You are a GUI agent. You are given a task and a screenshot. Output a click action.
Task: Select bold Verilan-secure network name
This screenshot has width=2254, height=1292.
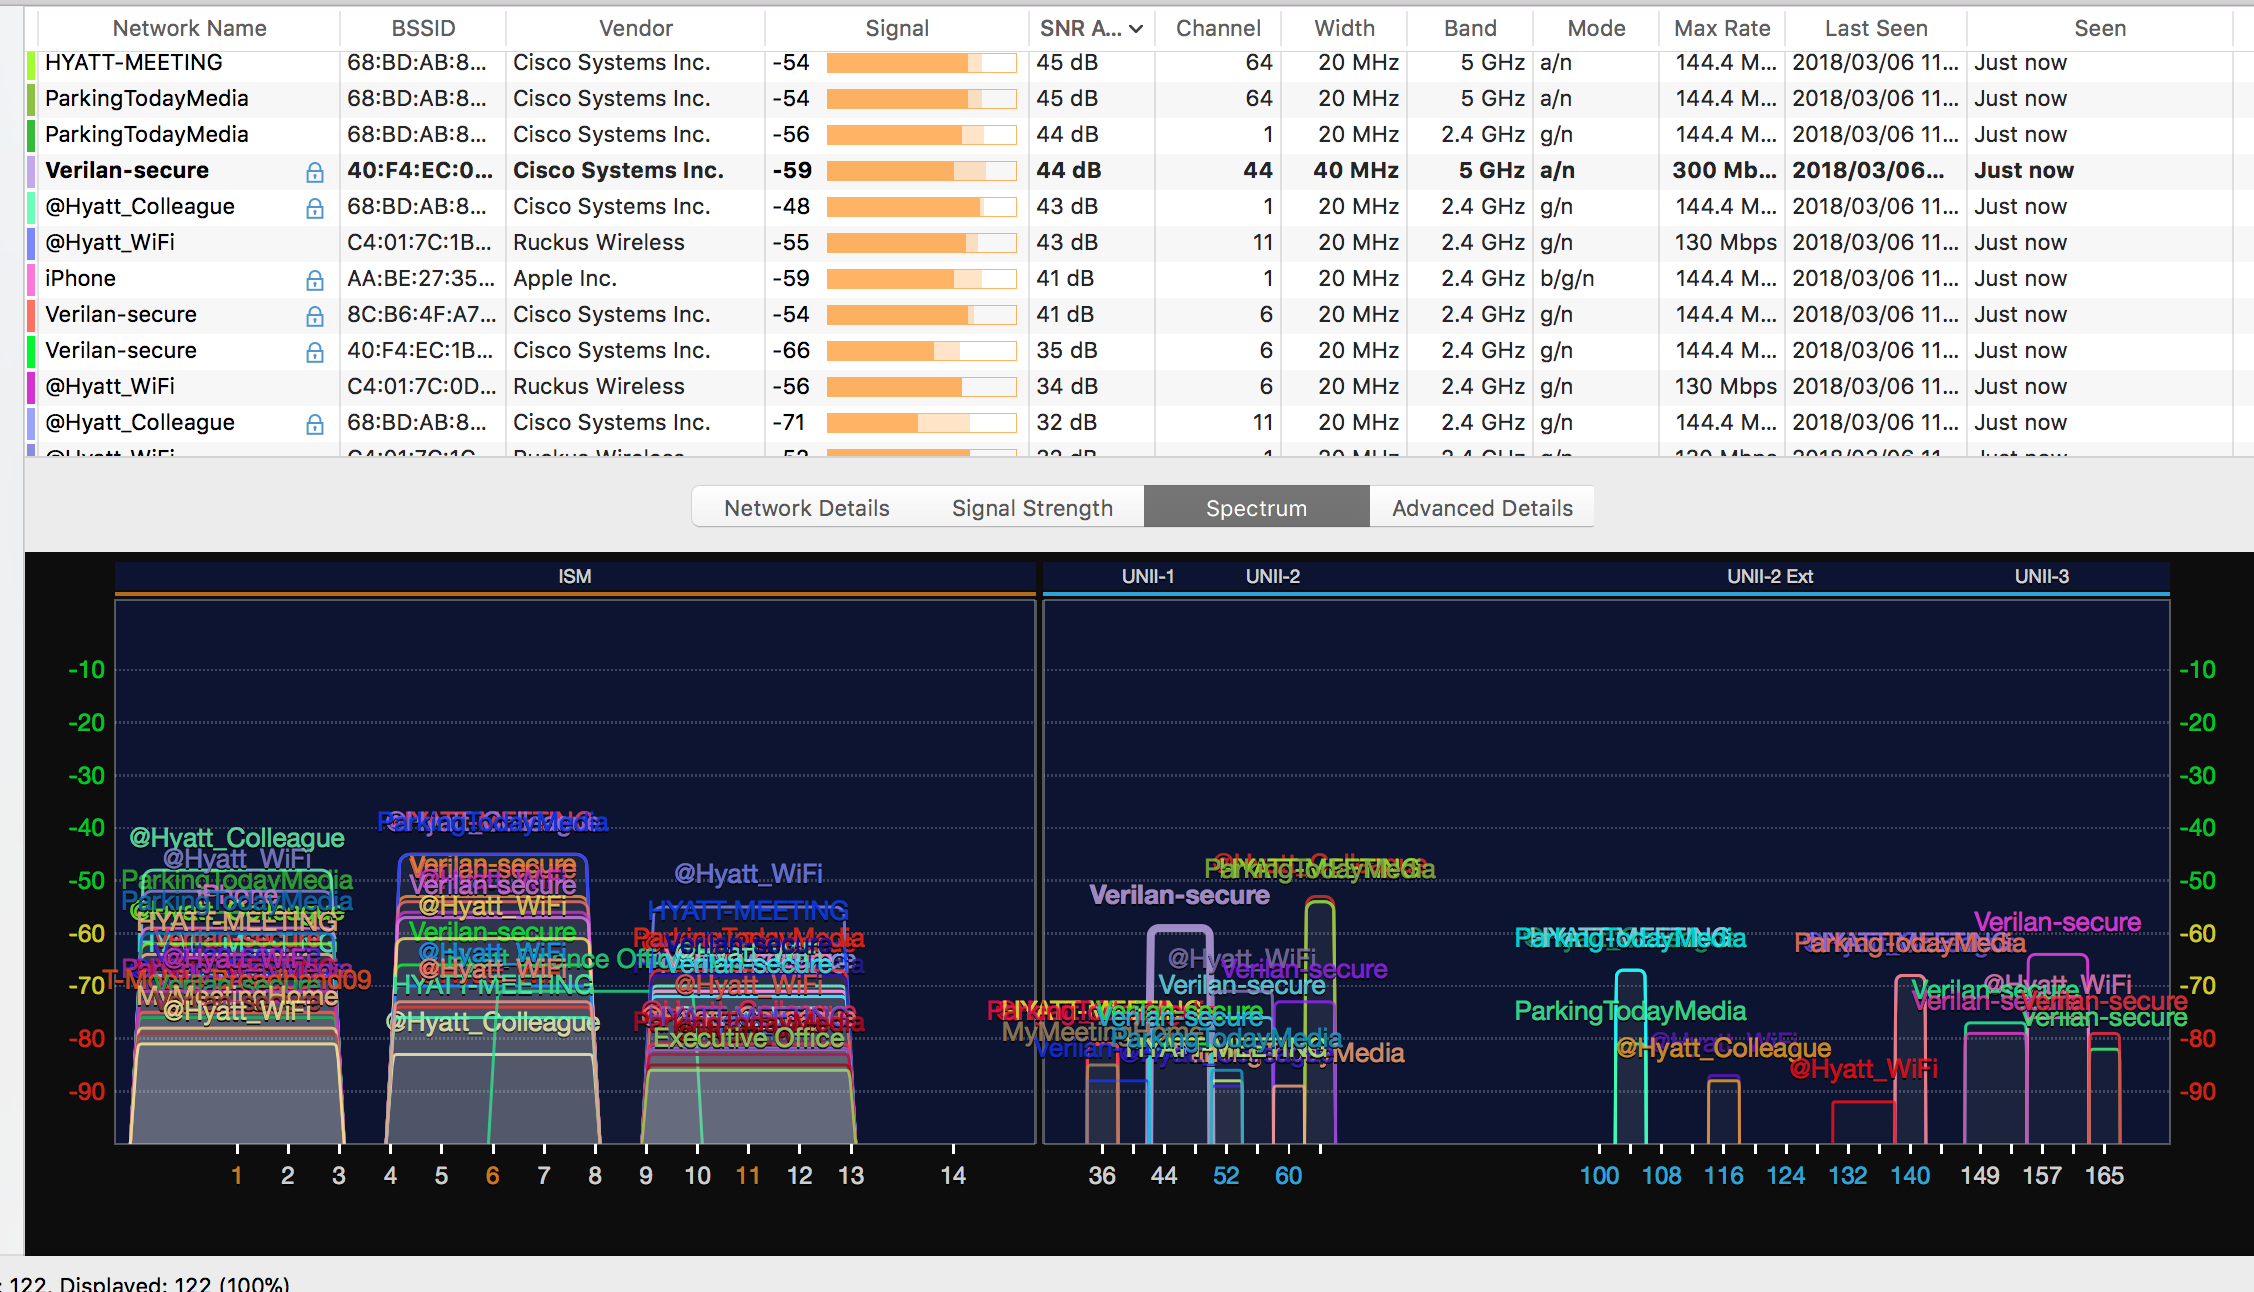127,171
